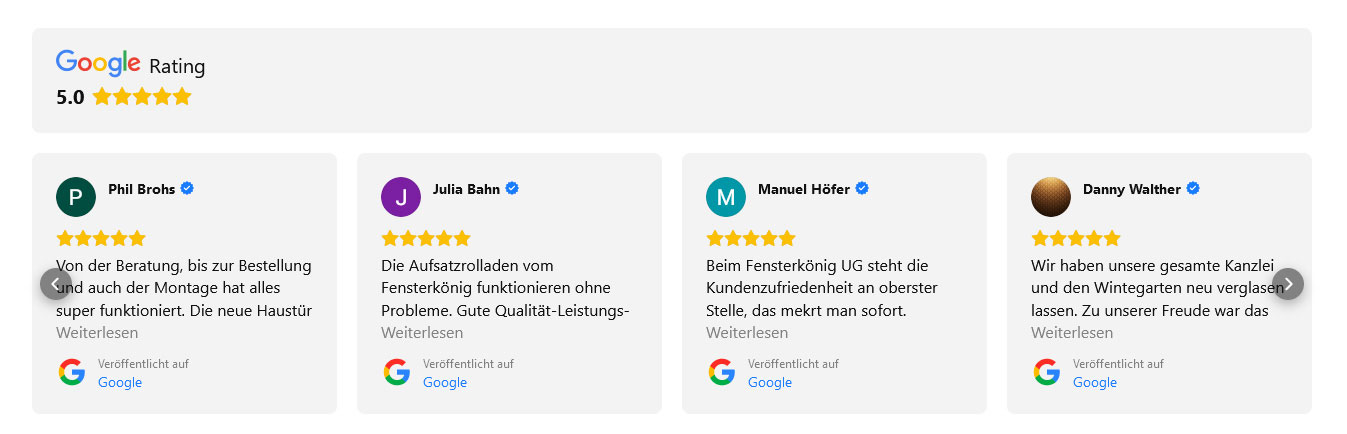
Task: Click the Google G icon in Manuel Höfer's card
Action: point(722,372)
